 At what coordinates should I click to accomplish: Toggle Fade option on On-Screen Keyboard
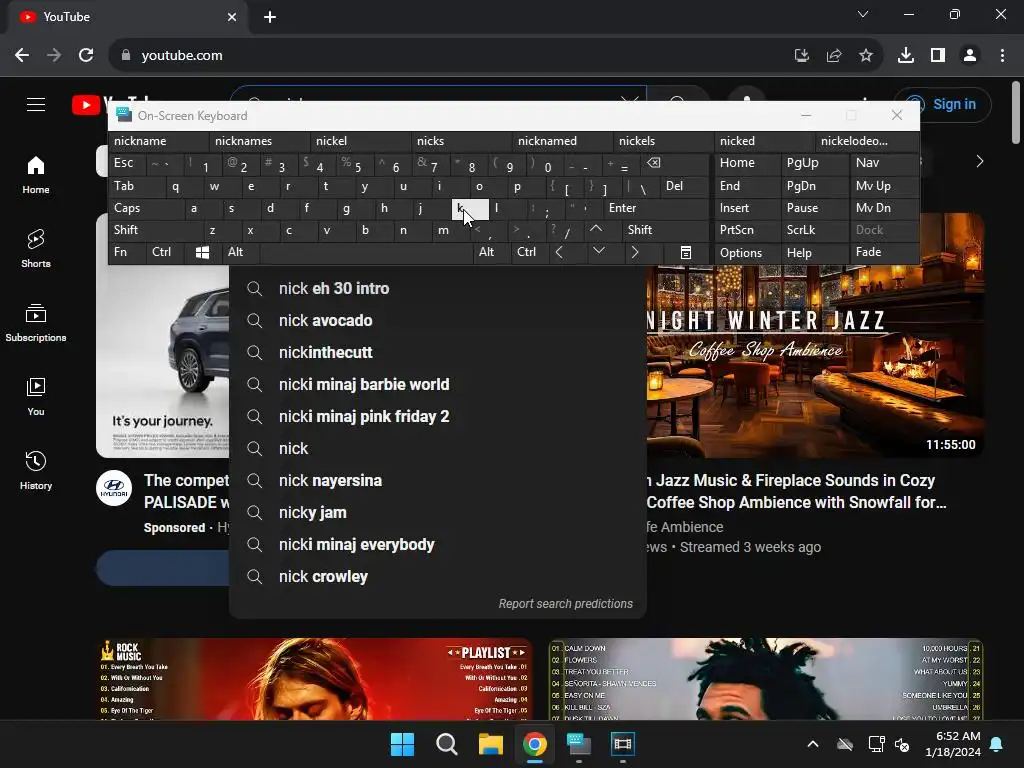point(884,252)
